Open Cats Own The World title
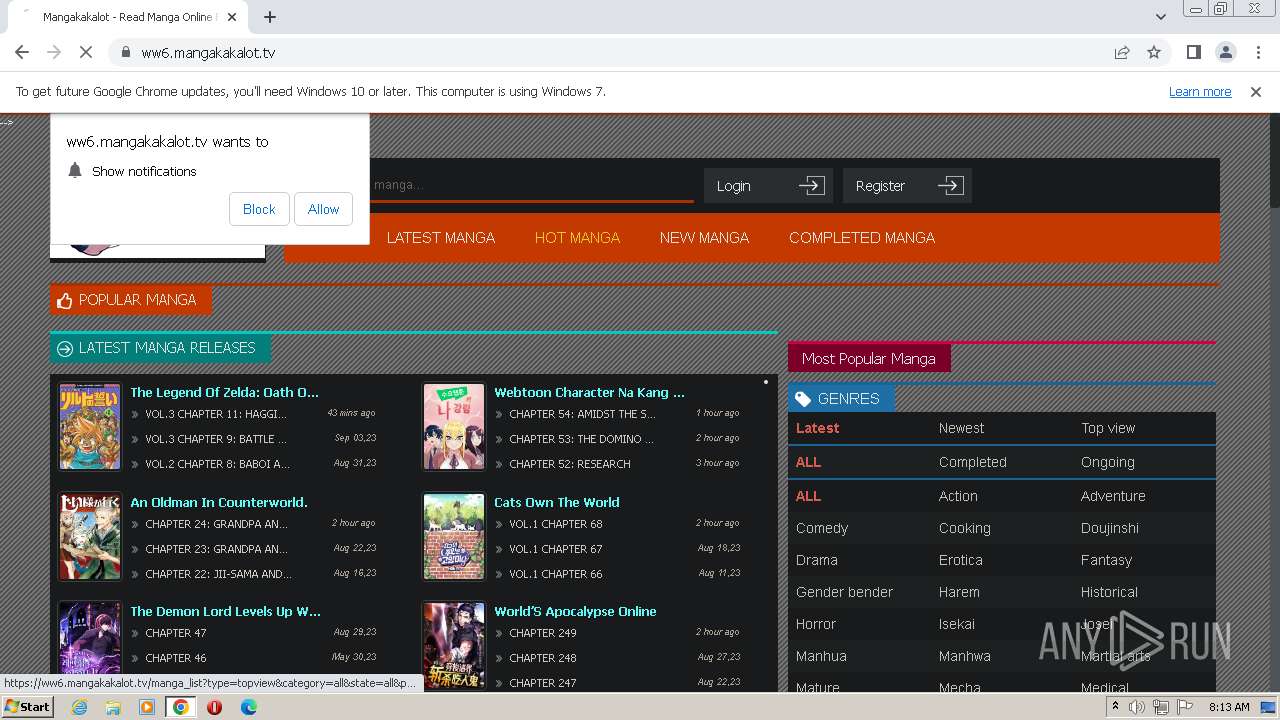Viewport: 1280px width, 720px height. point(557,502)
